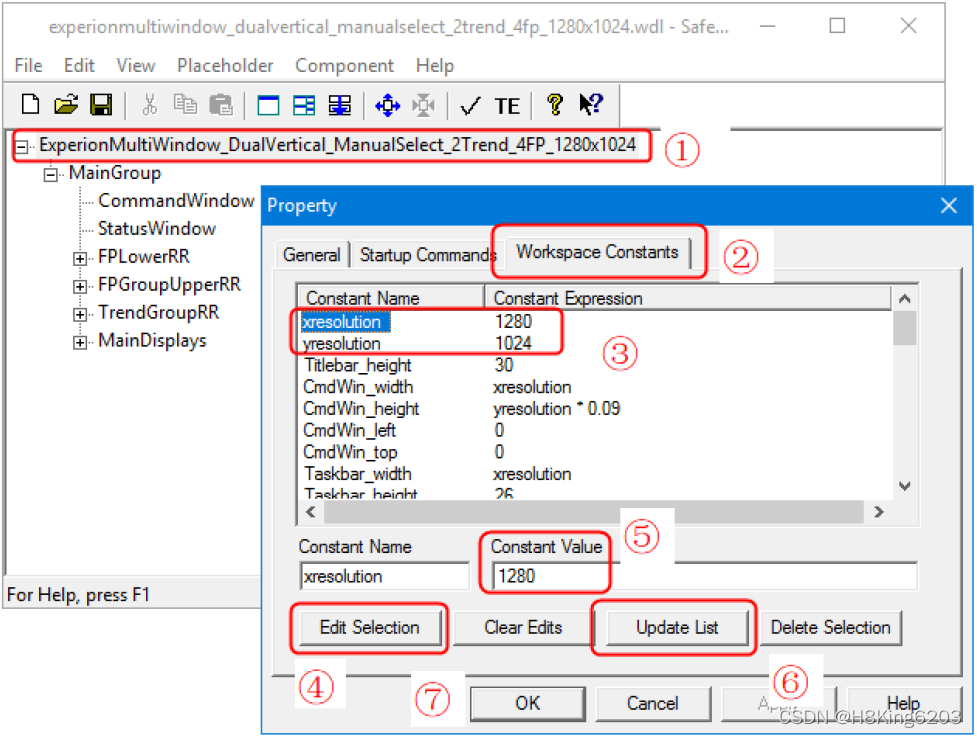977x737 pixels.
Task: Select StatusWindow in the tree
Action: tap(157, 229)
